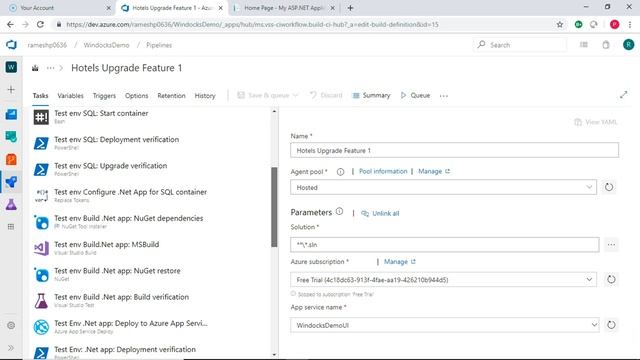
Task: Switch to Your Account browser tab
Action: pos(59,8)
